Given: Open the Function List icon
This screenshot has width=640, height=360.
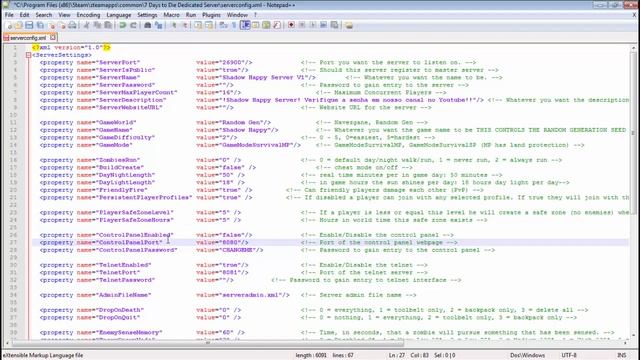Looking at the screenshot, I should pyautogui.click(x=277, y=25).
